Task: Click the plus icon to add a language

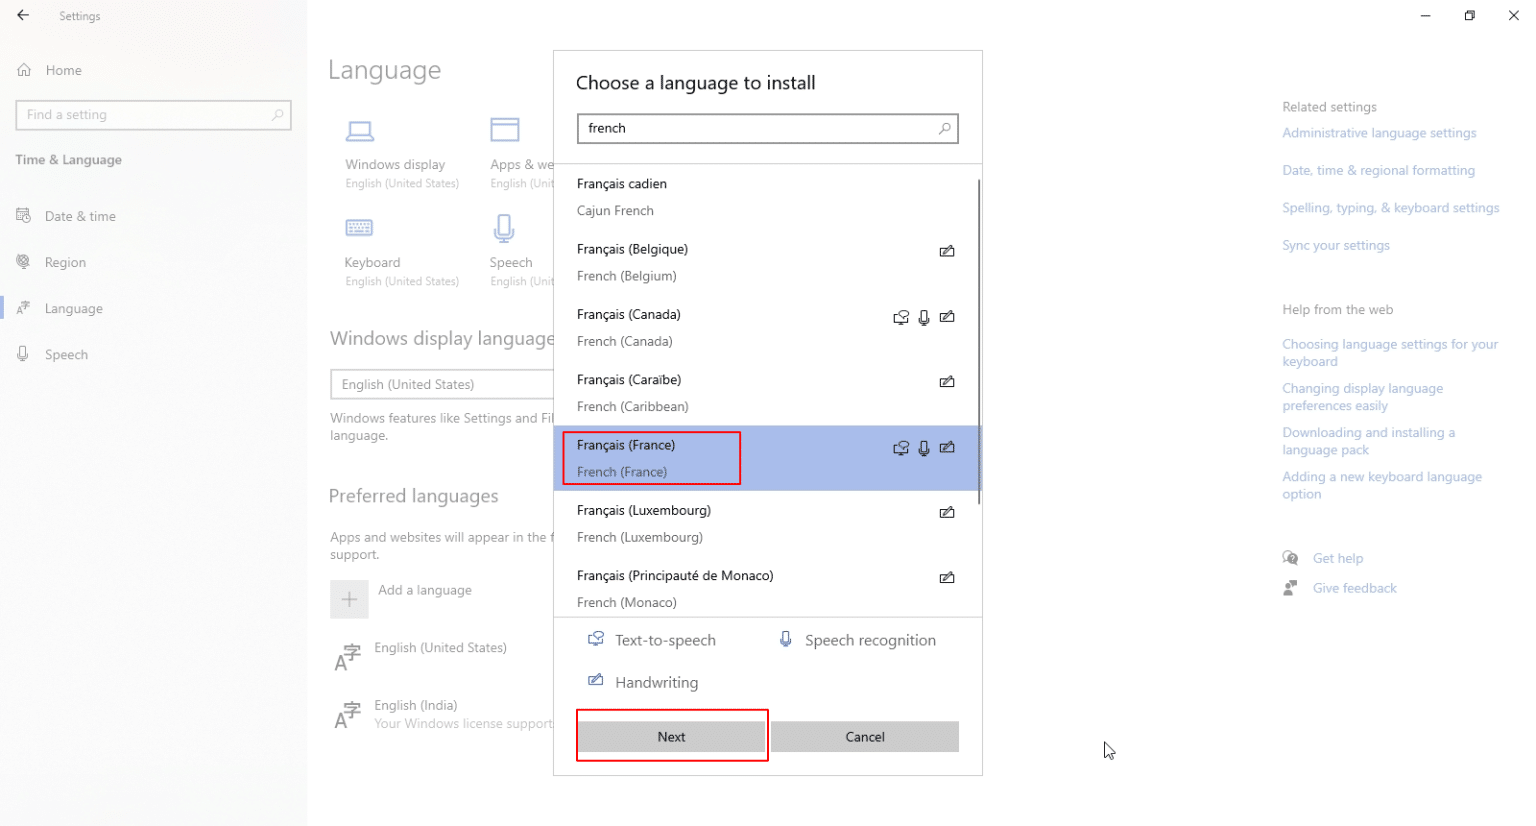Action: (349, 599)
